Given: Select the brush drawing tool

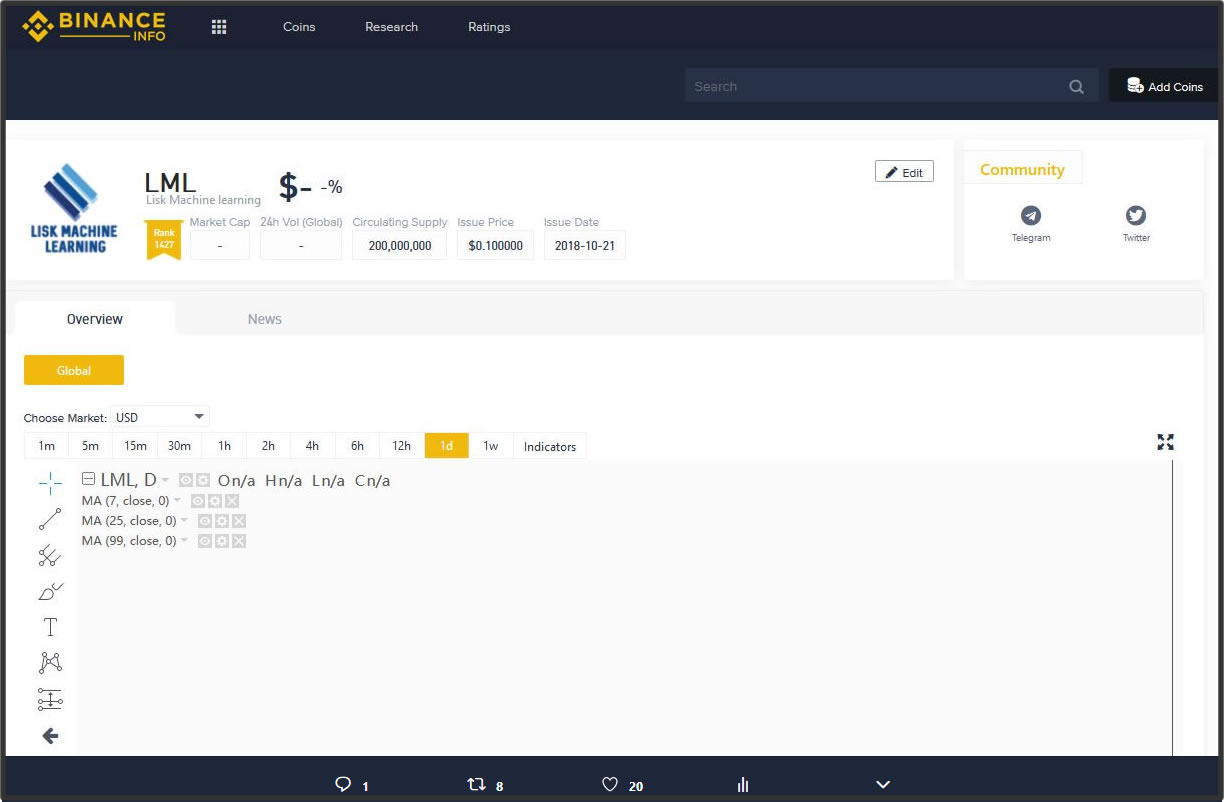Looking at the screenshot, I should point(50,591).
